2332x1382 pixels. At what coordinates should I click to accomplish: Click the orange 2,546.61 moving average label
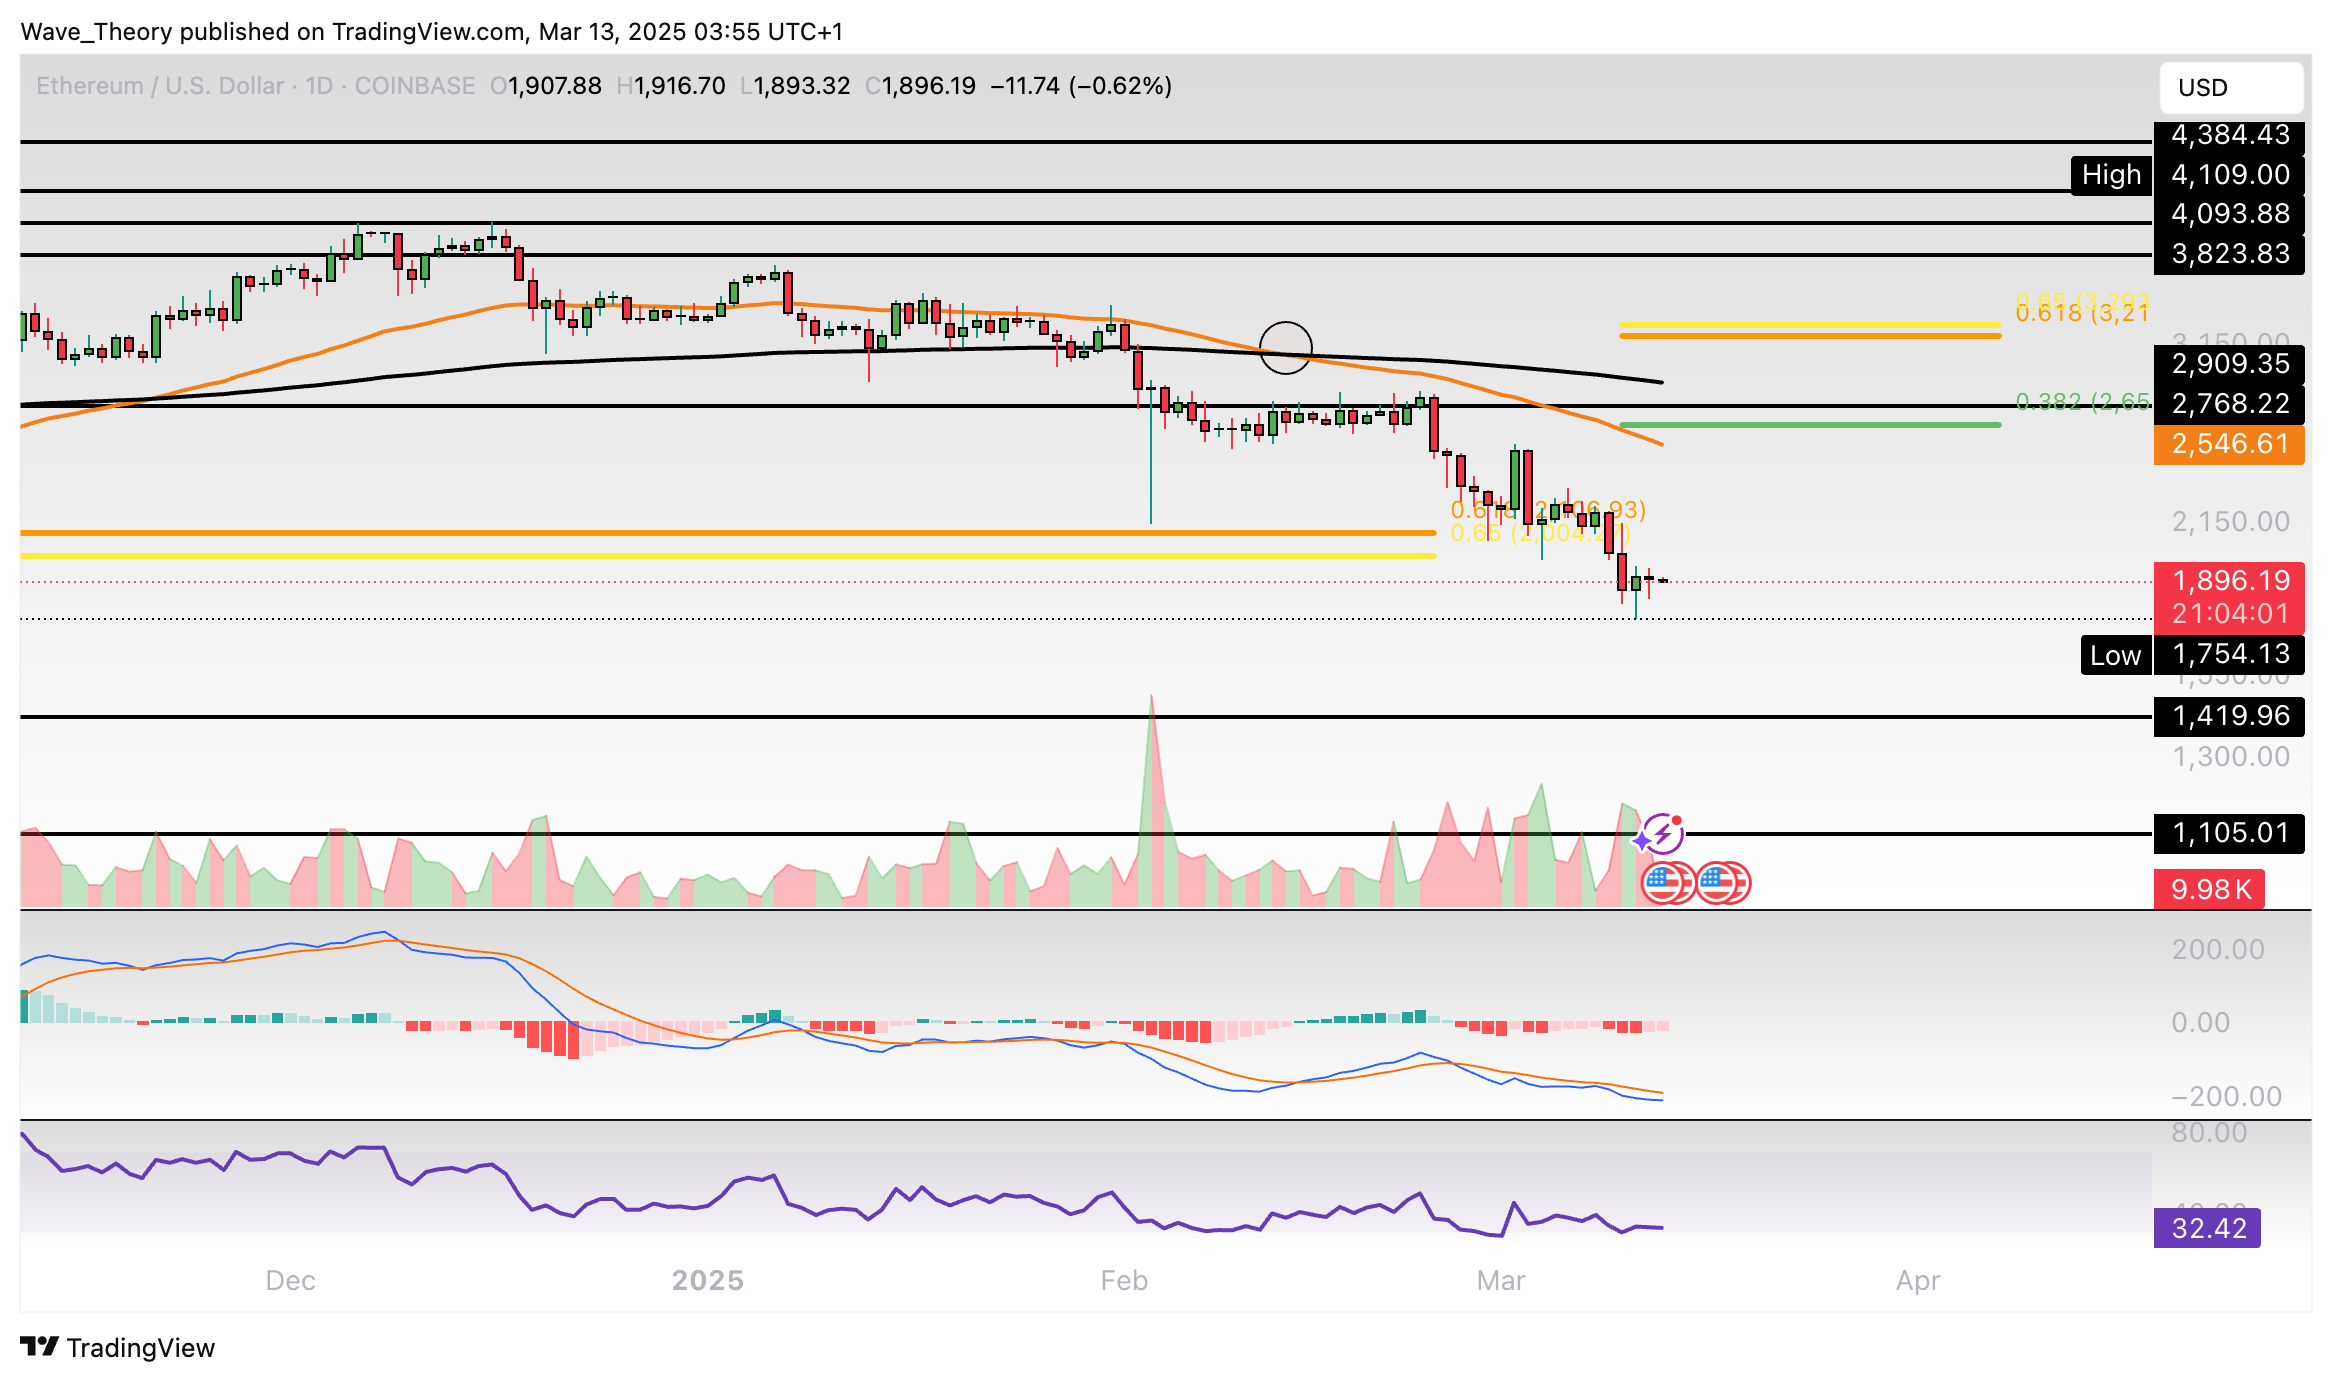(x=2229, y=444)
